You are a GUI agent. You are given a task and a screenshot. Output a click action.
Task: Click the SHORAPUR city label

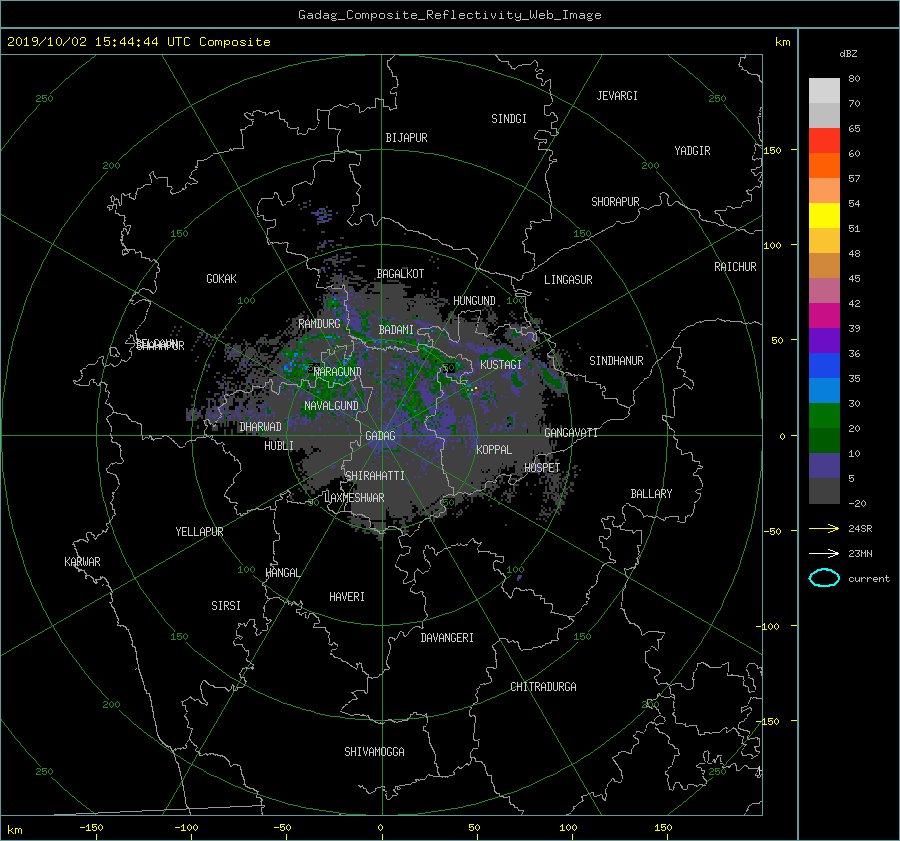(615, 202)
